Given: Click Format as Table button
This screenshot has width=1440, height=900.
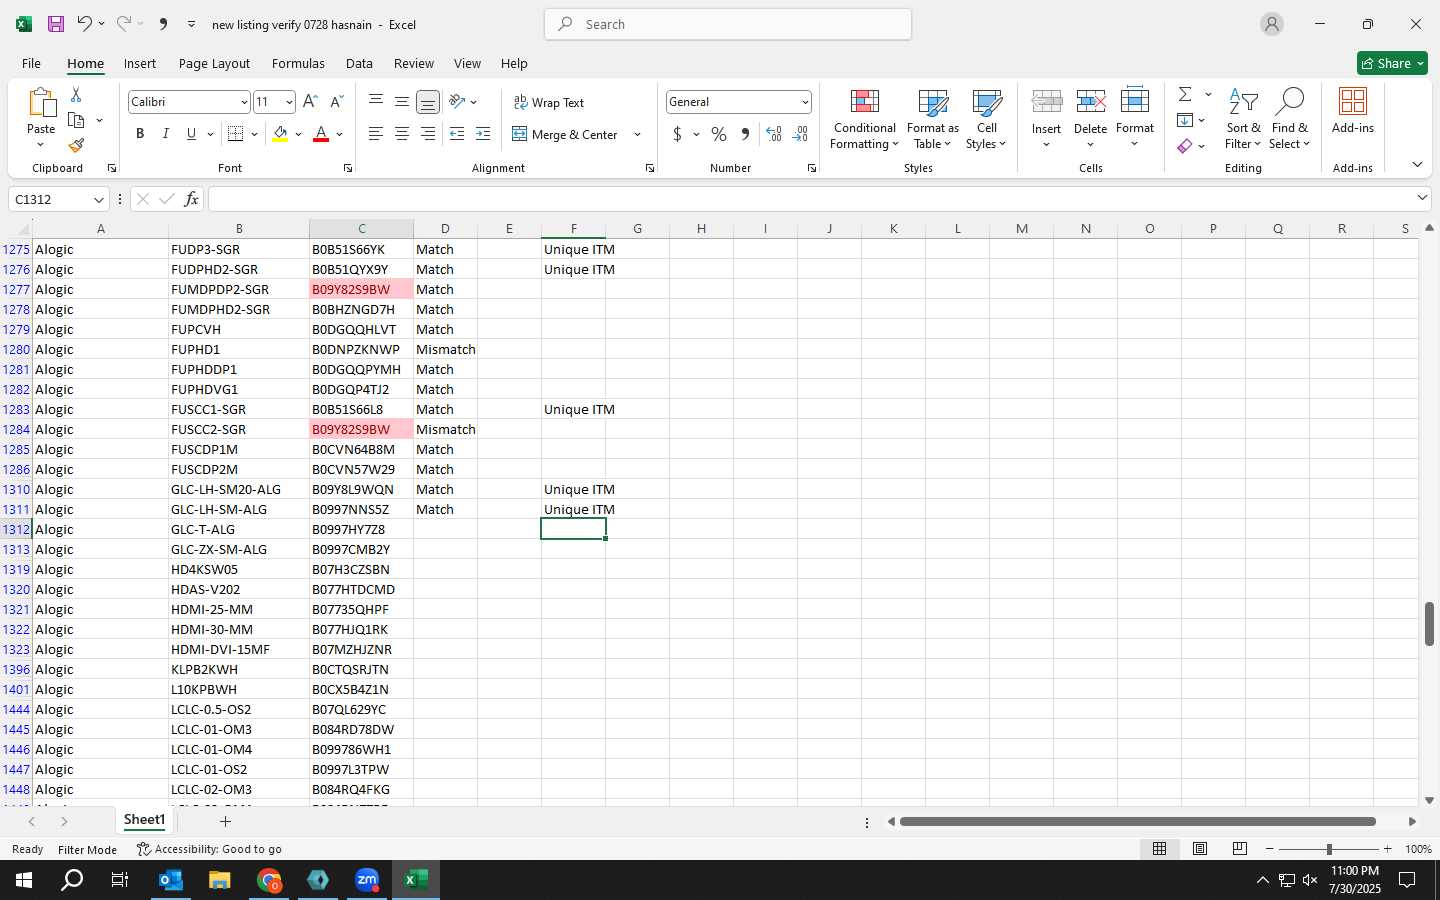Looking at the screenshot, I should [932, 119].
